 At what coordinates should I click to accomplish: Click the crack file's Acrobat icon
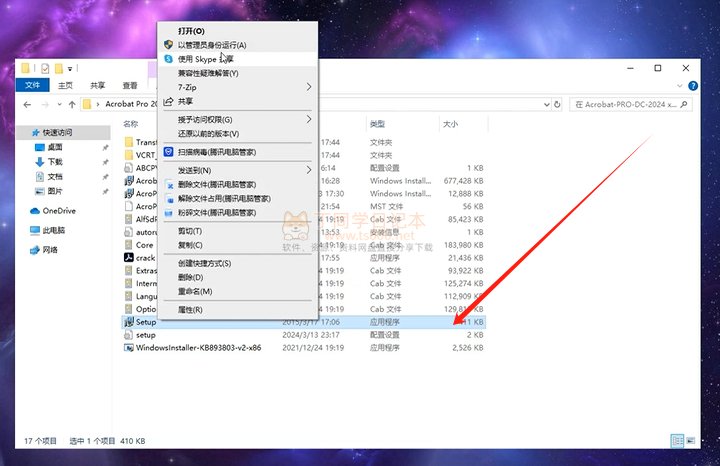click(x=129, y=258)
